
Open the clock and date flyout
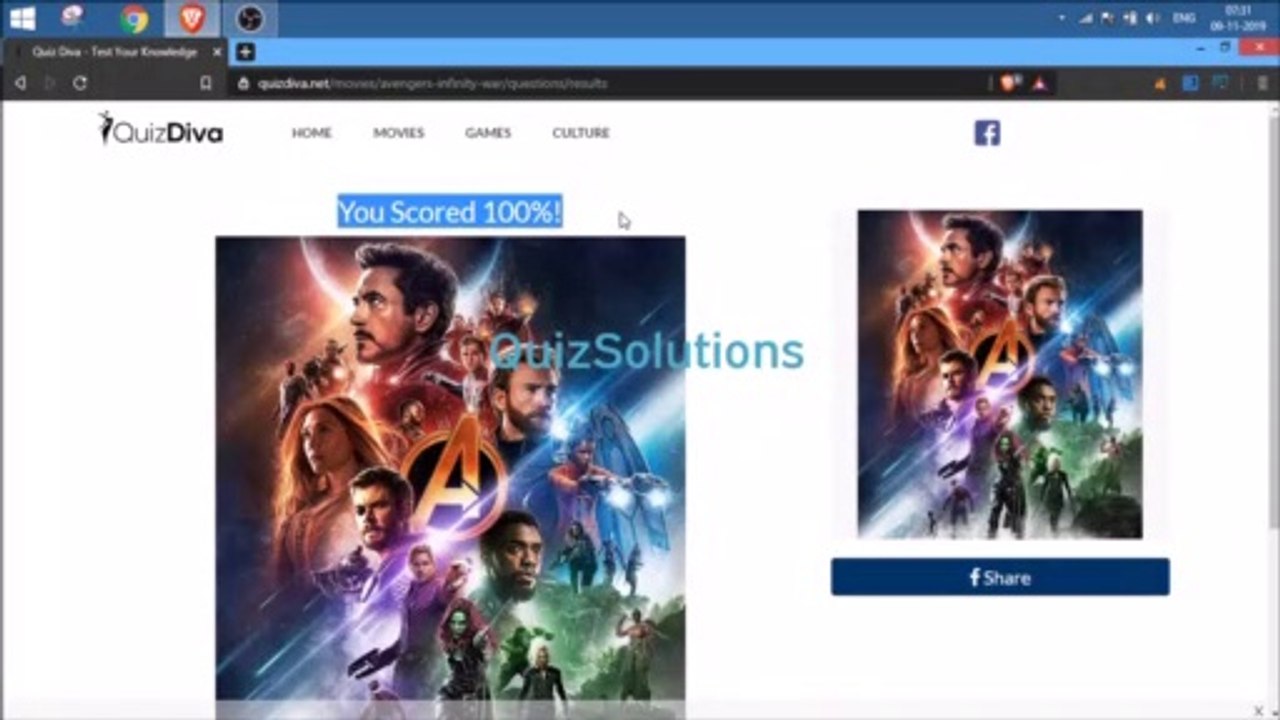click(1238, 18)
